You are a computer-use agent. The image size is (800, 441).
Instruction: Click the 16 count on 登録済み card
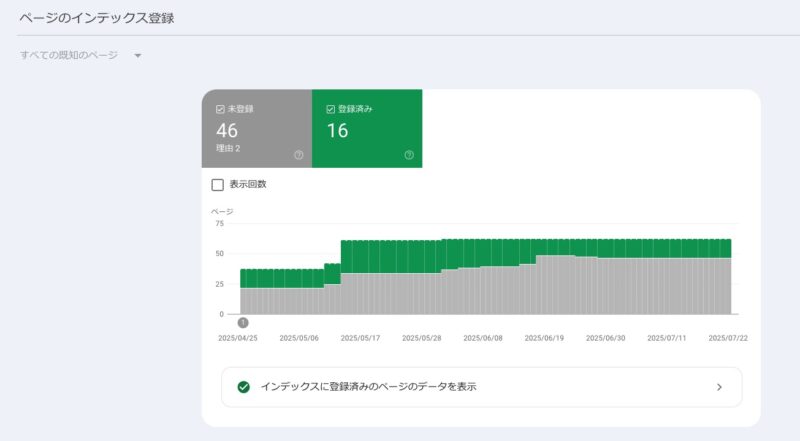coord(337,131)
